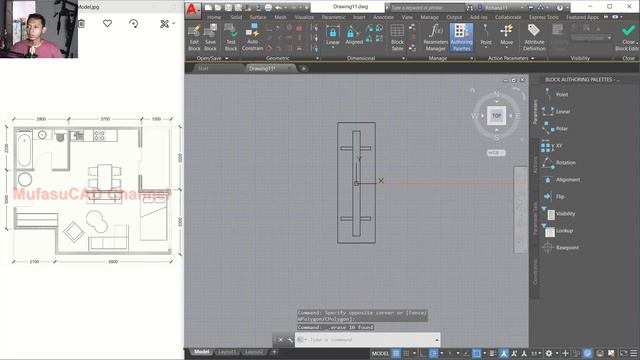Select the Linear dimensional constraint
The width and height of the screenshot is (640, 360).
[x=333, y=36]
